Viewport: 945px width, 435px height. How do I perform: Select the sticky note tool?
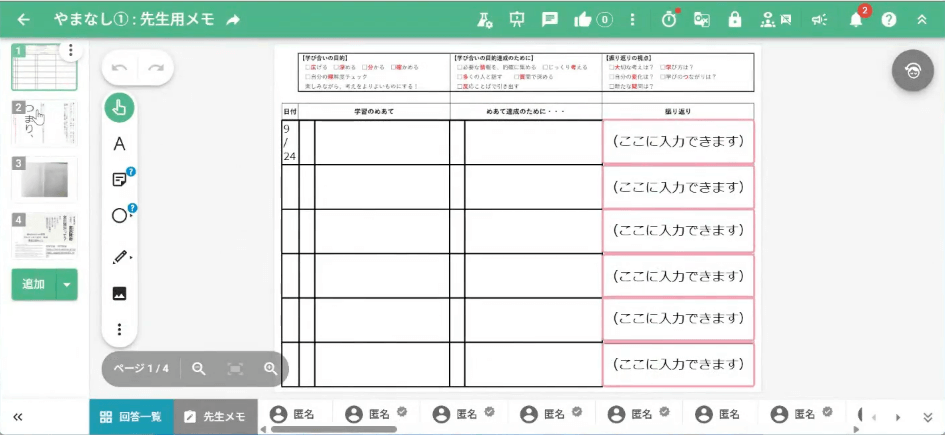119,180
